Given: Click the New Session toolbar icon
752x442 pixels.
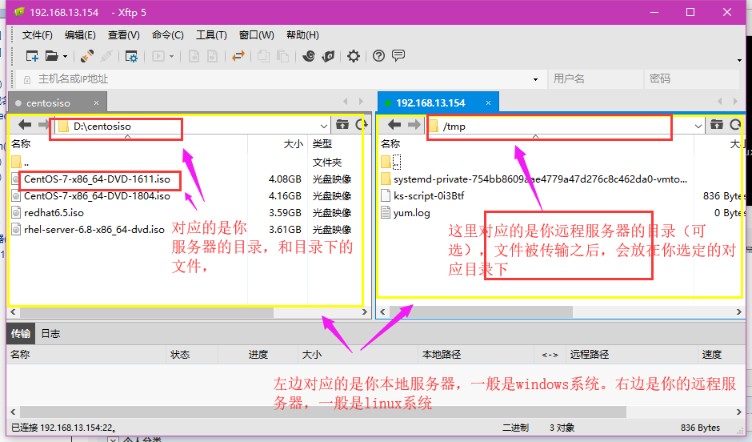Looking at the screenshot, I should 32,56.
